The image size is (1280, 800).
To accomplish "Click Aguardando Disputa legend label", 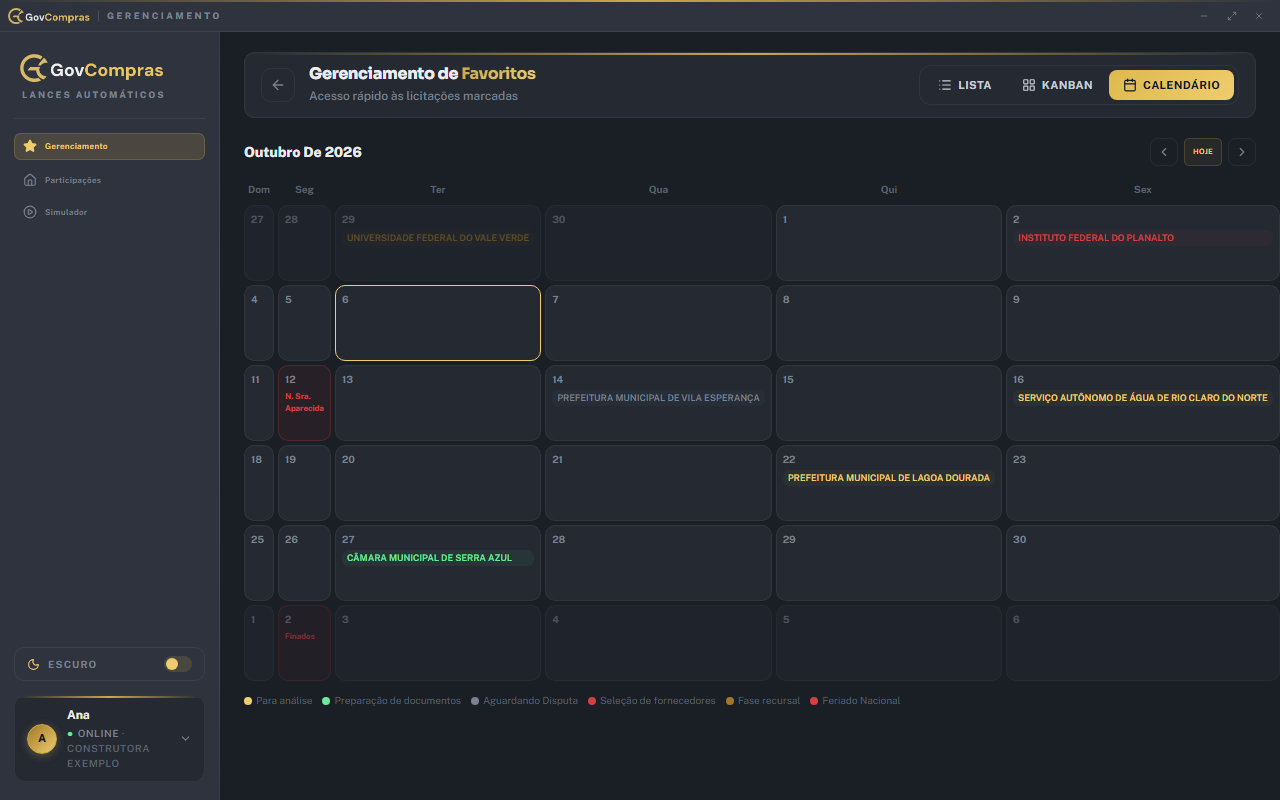I will 530,701.
